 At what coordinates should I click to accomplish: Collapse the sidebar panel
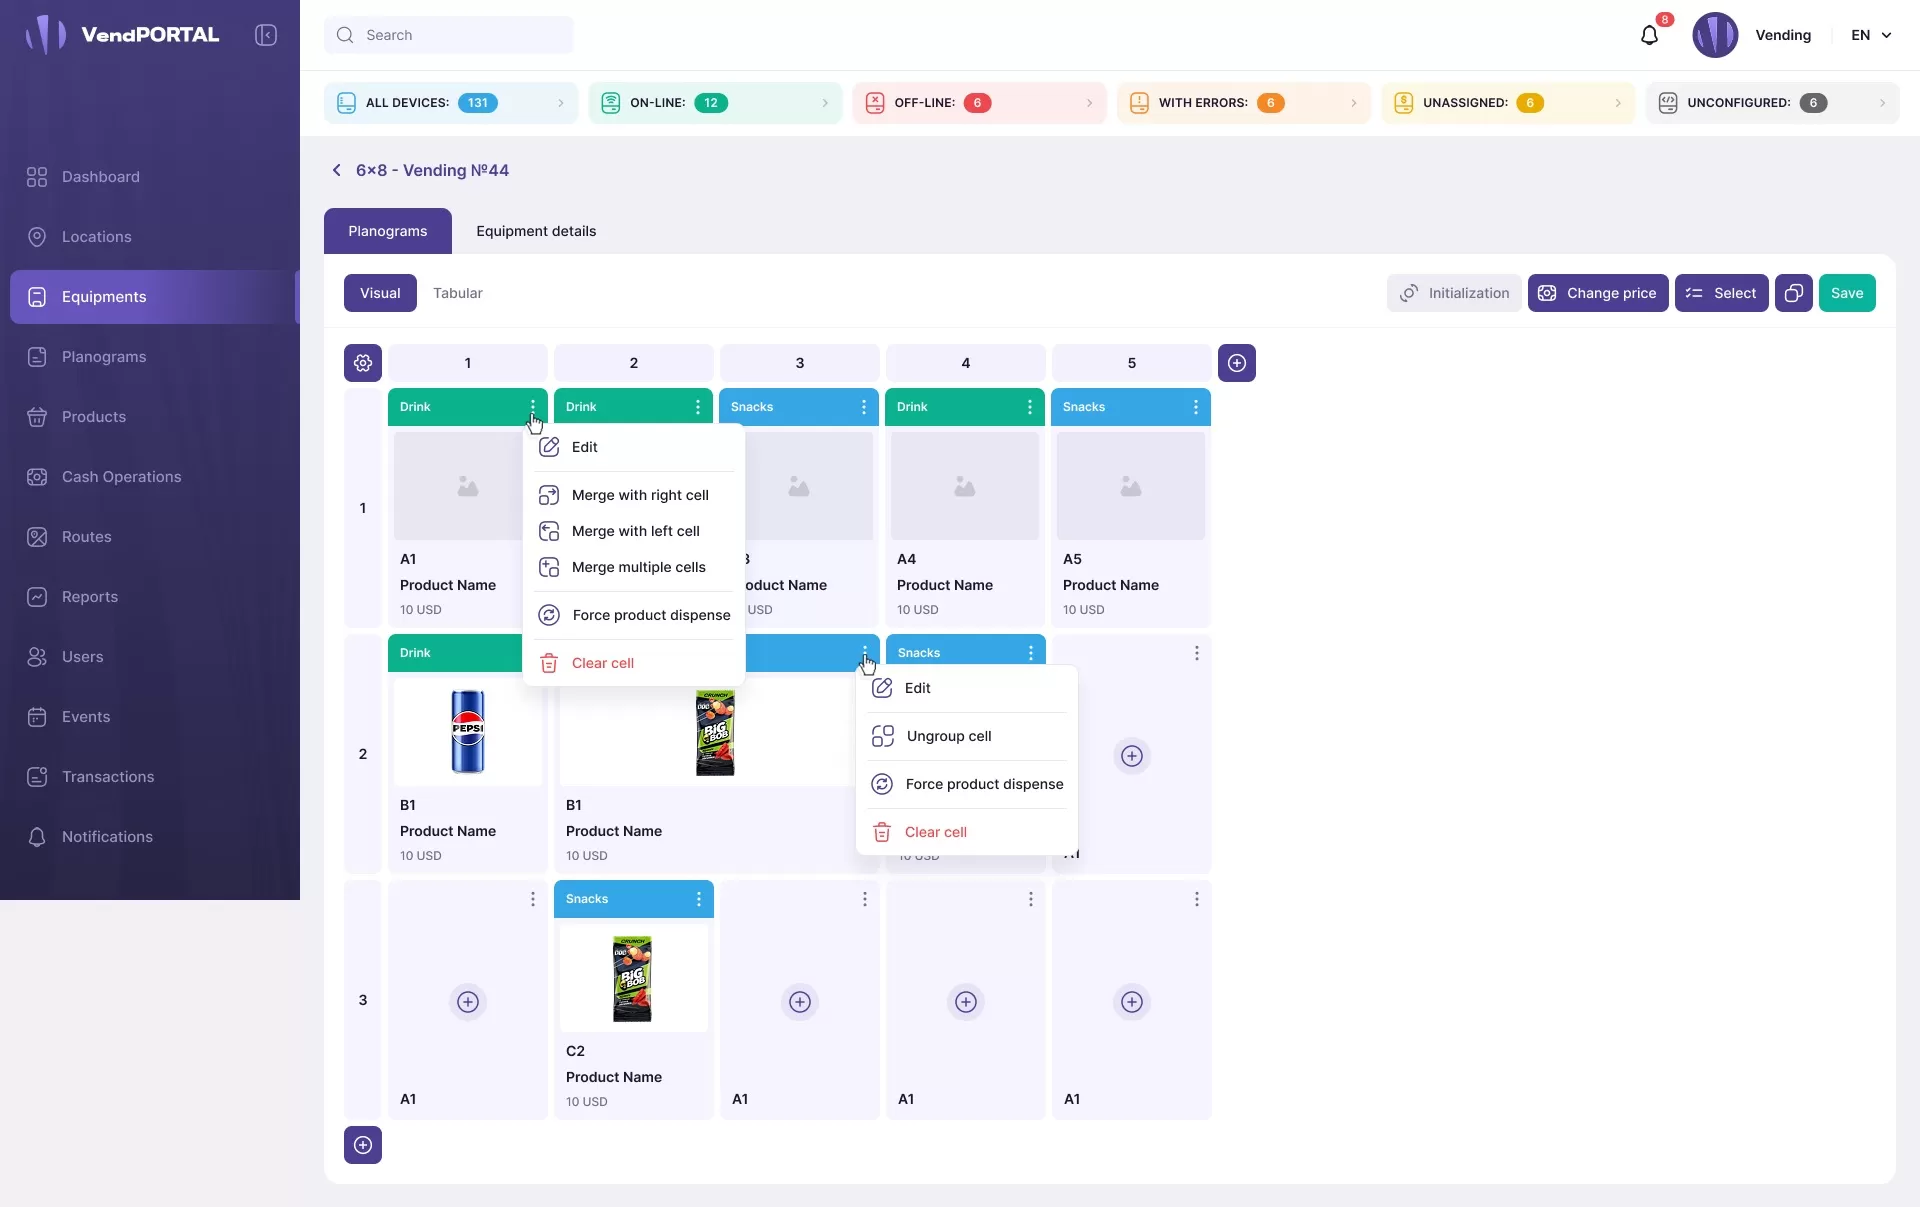point(266,35)
